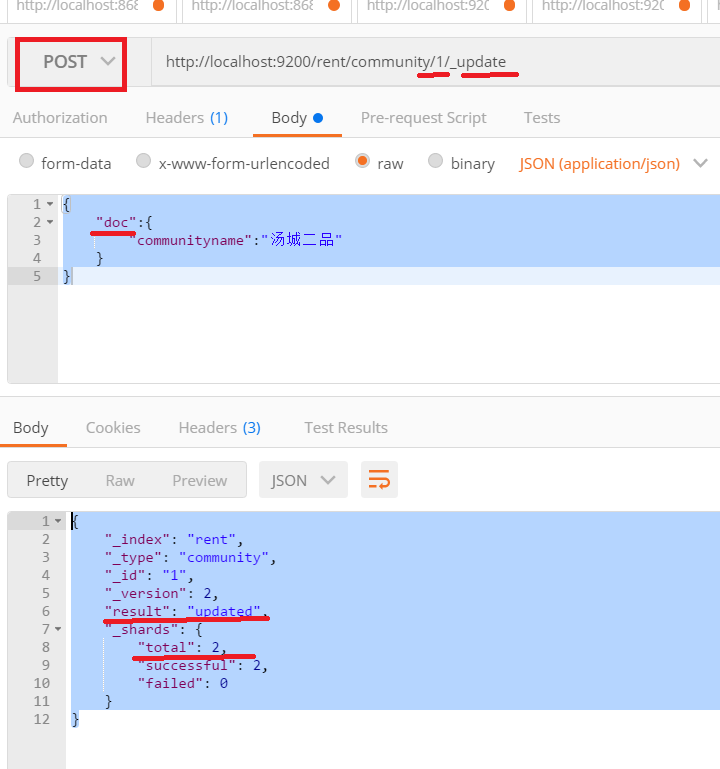
Task: Select the x-www-form-urlencoded radio button
Action: (x=143, y=161)
